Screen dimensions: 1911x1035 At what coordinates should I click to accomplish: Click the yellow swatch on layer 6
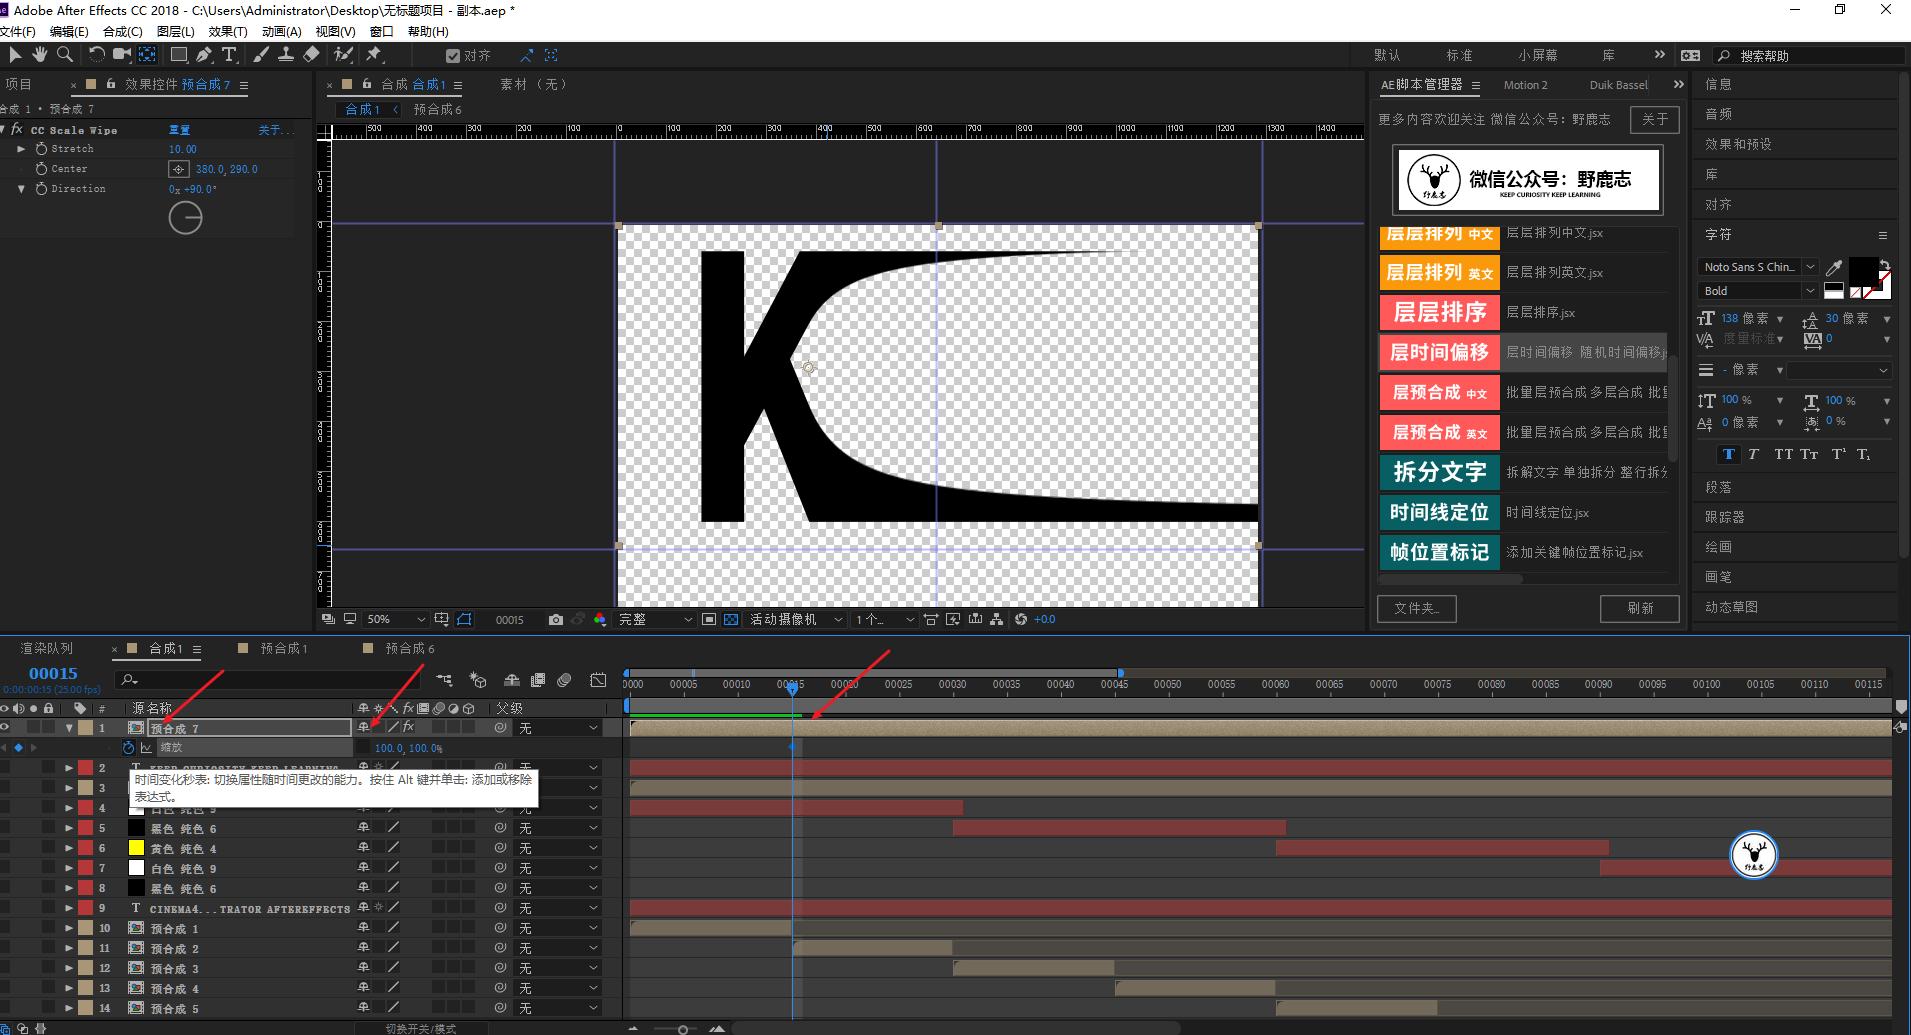[x=136, y=848]
